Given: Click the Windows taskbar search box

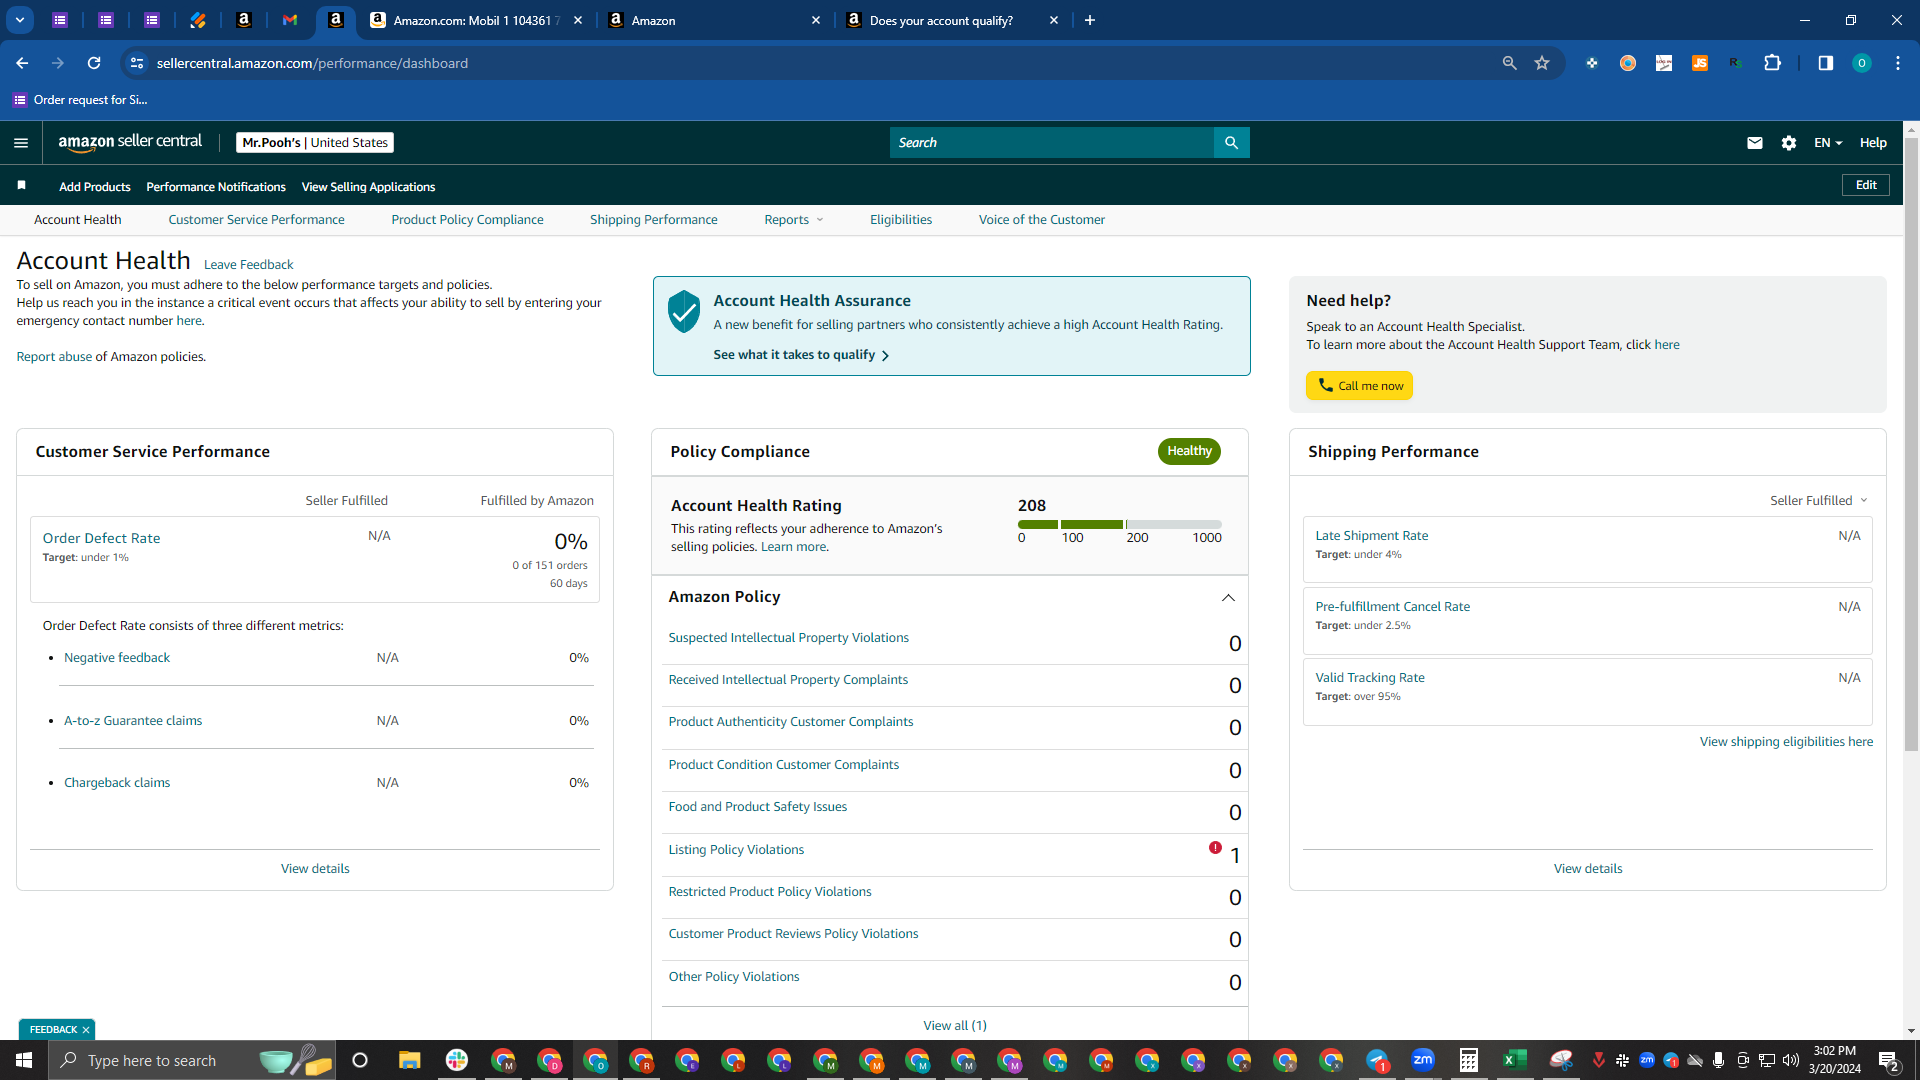Looking at the screenshot, I should point(190,1060).
